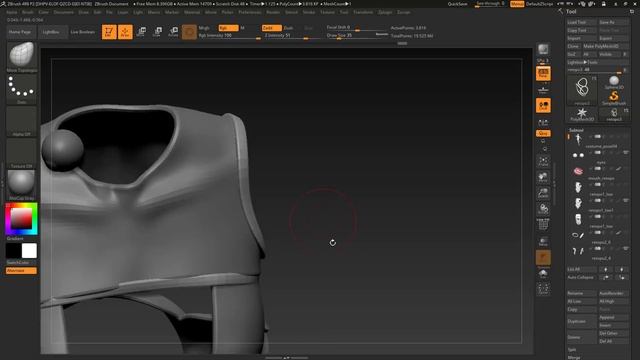The width and height of the screenshot is (640, 360).
Task: Click the Alternate button
Action: [x=21, y=271]
